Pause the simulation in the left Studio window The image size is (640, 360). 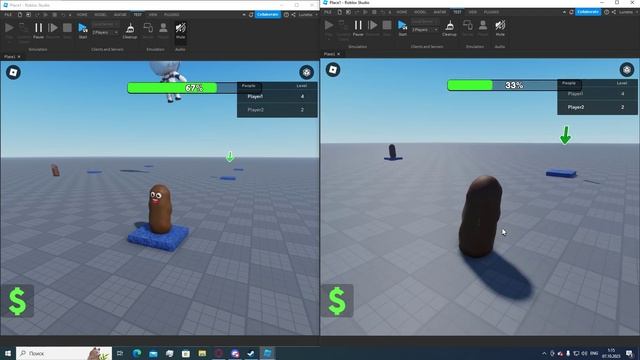pos(38,30)
